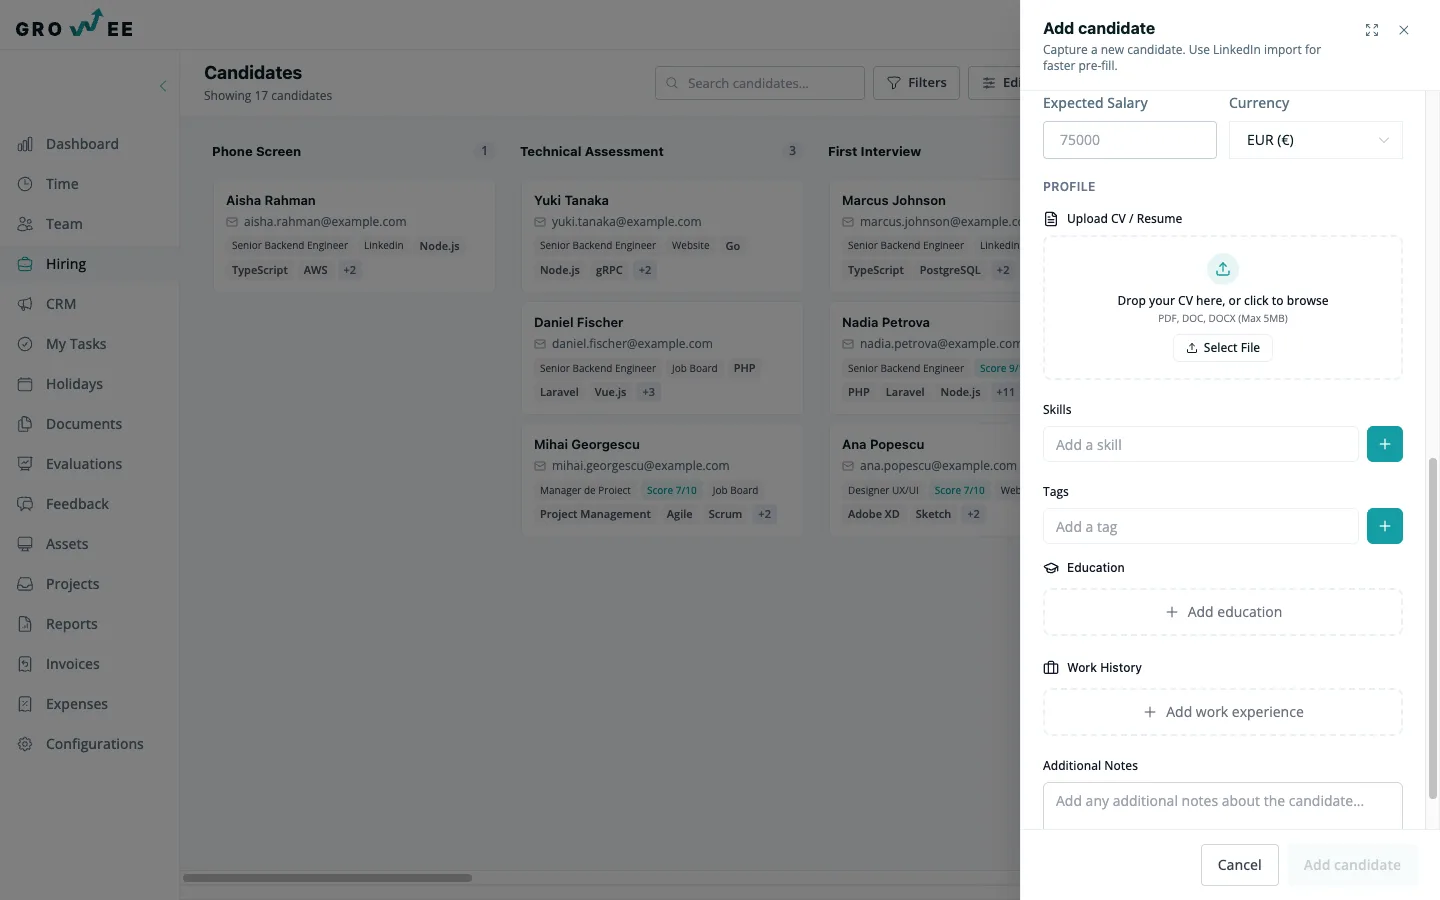The image size is (1440, 900).
Task: Open Daniel Fischer's candidate card
Action: (x=662, y=358)
